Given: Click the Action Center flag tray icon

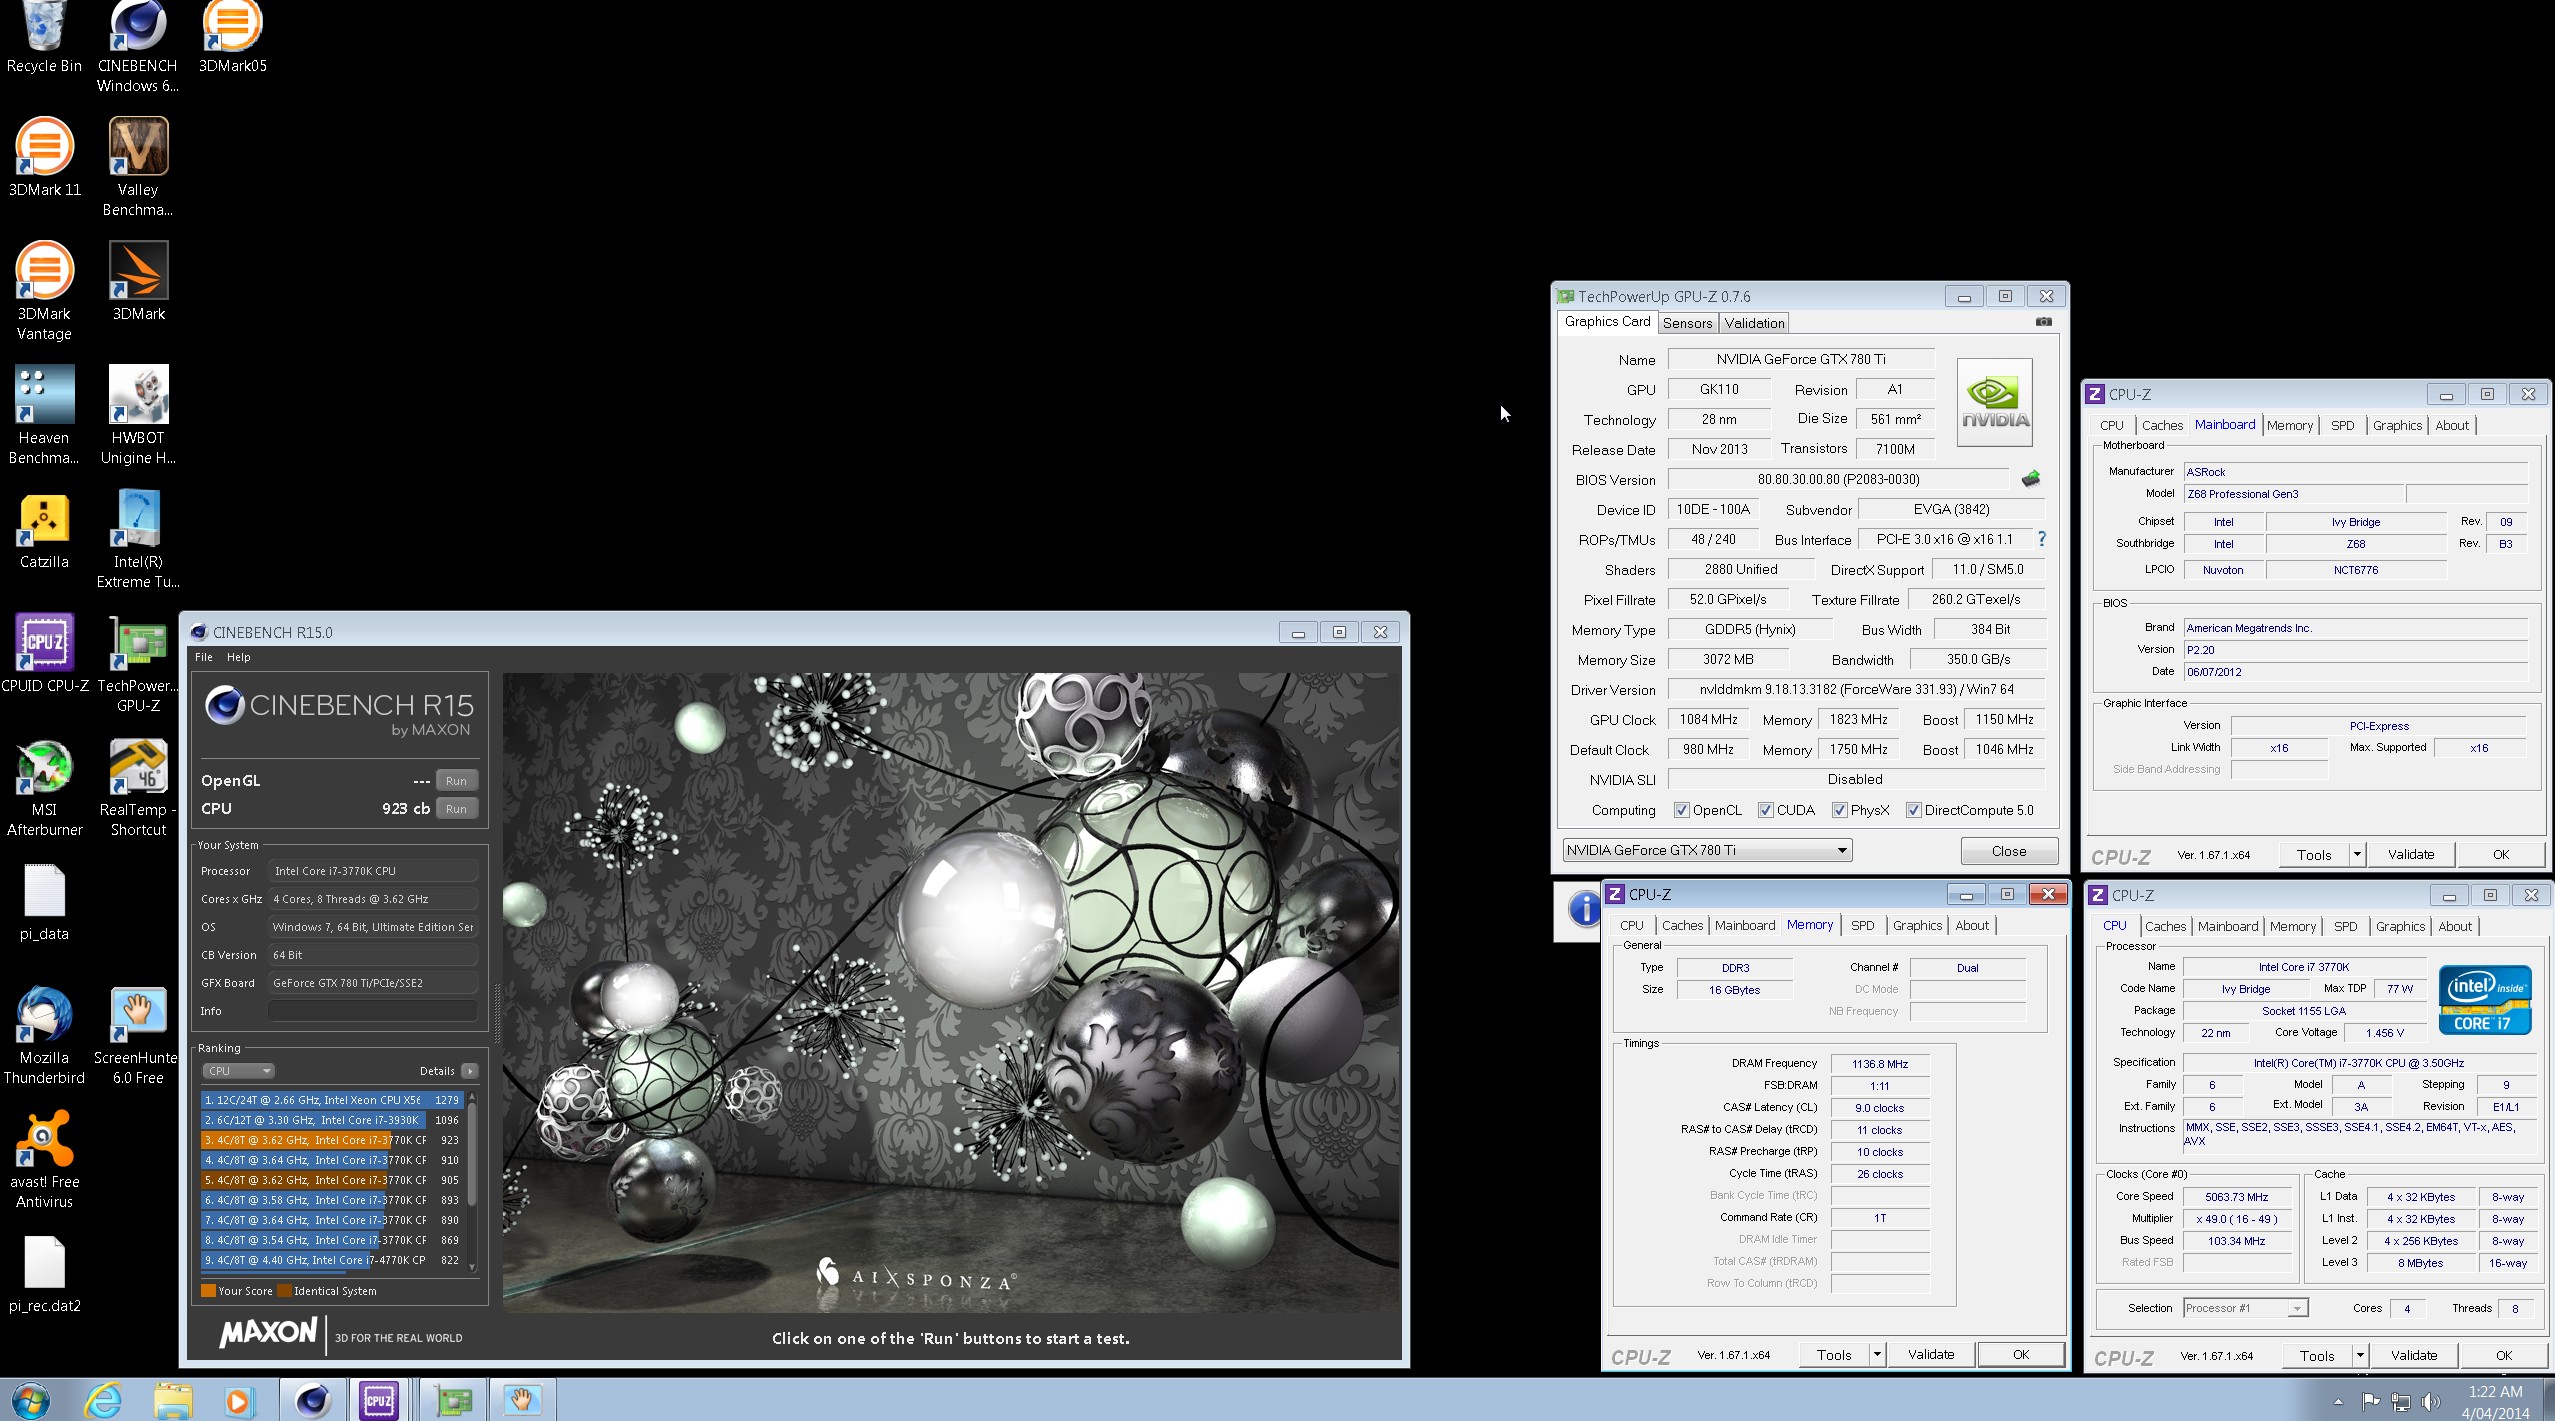Looking at the screenshot, I should click(x=2370, y=1402).
